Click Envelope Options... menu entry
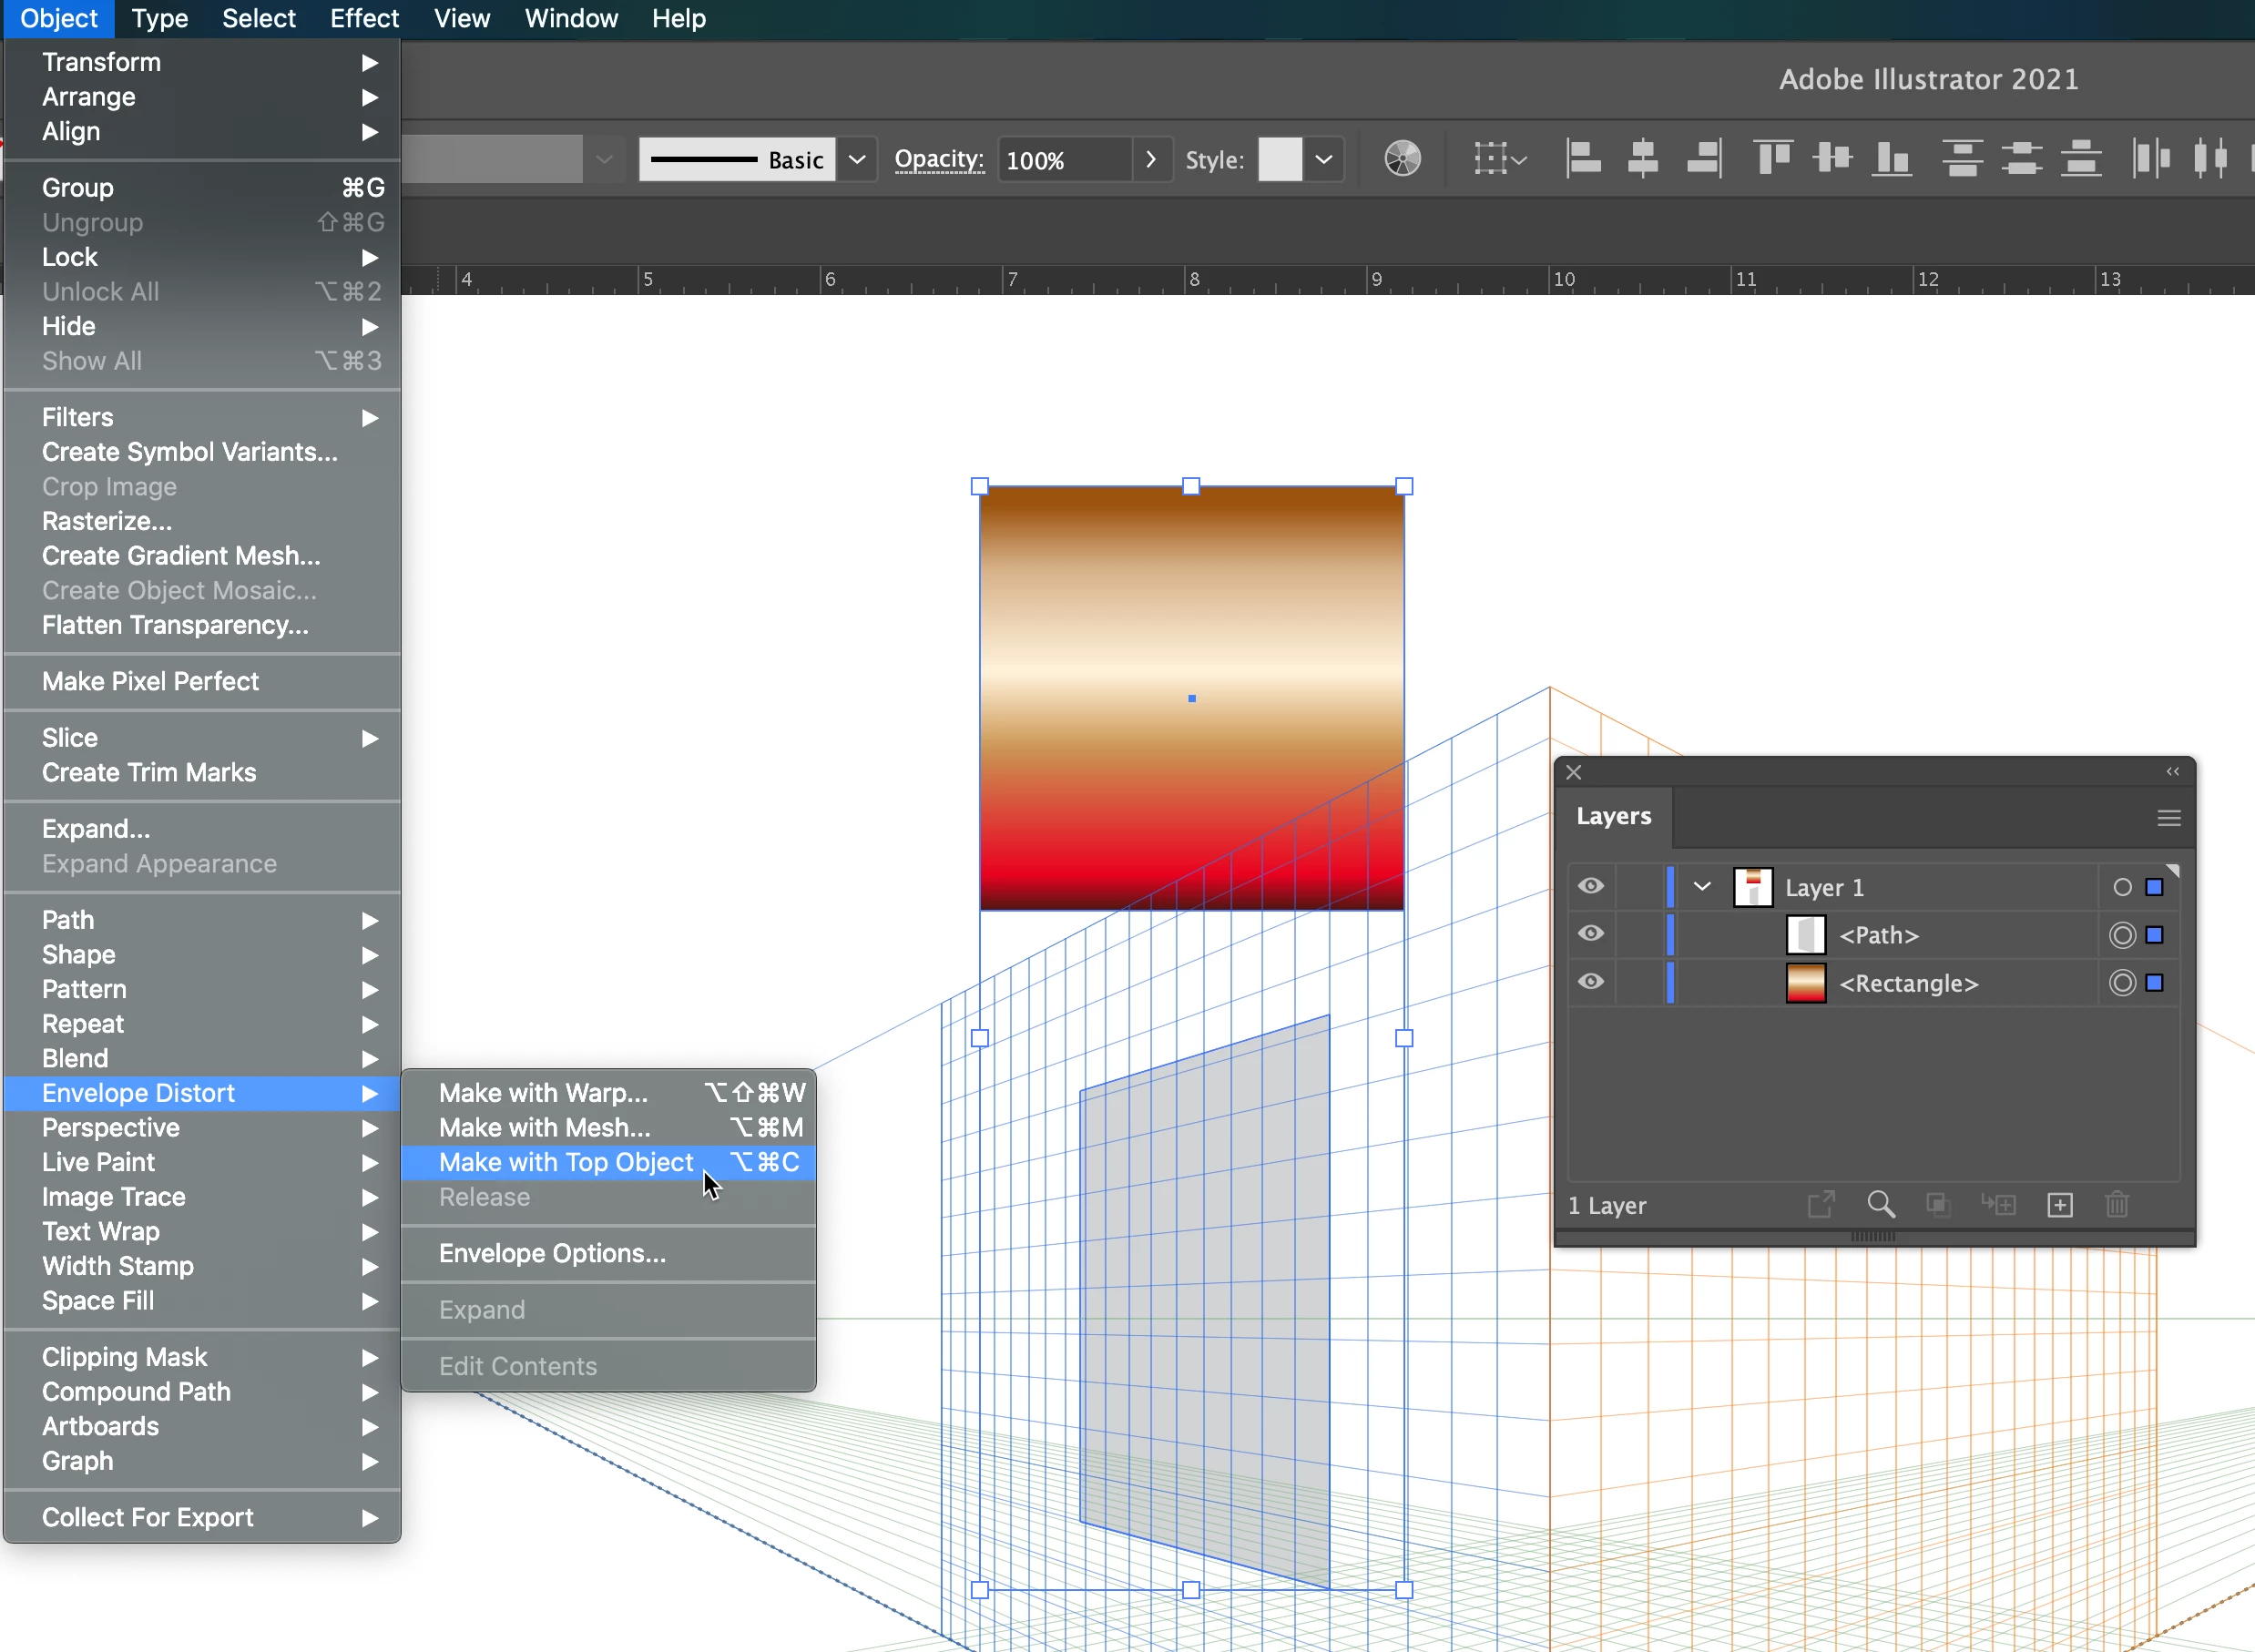This screenshot has width=2255, height=1652. tap(552, 1253)
